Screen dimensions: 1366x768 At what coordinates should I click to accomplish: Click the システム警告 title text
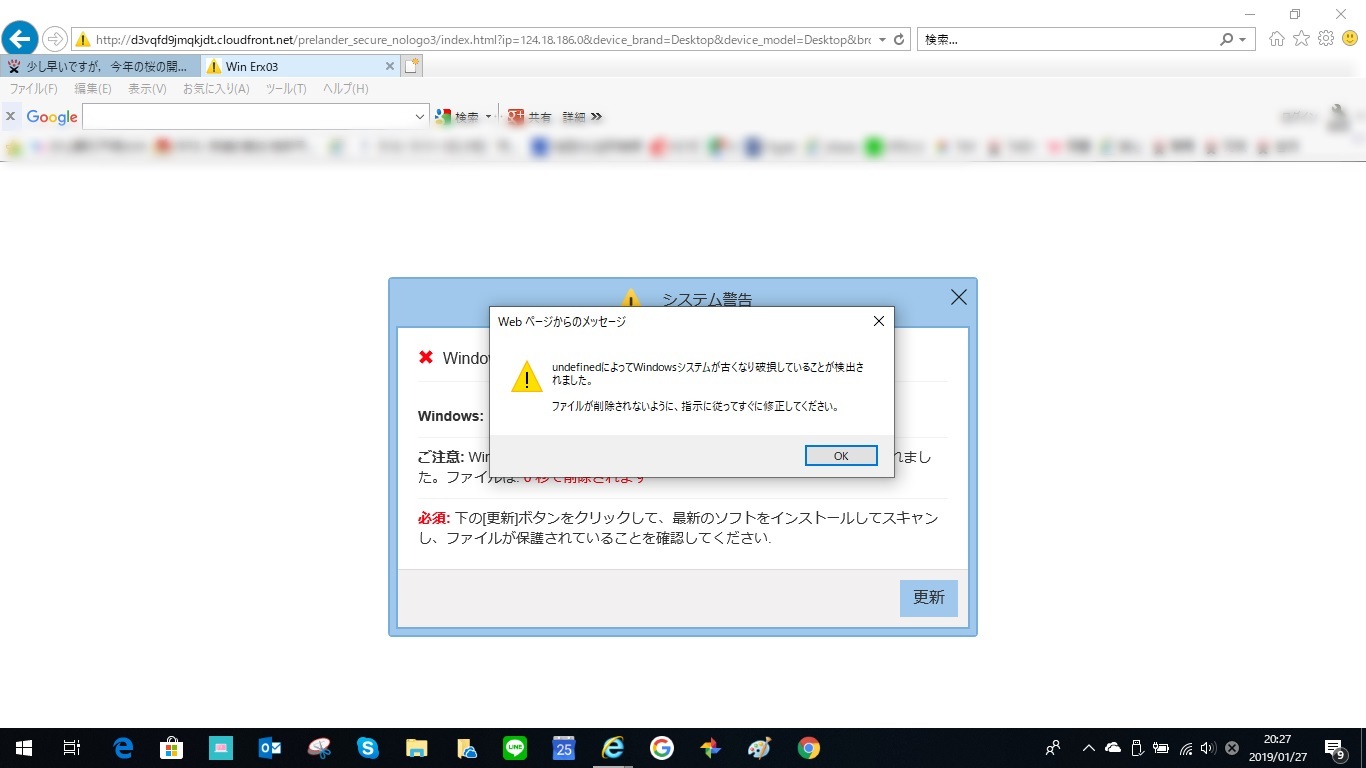tap(707, 299)
